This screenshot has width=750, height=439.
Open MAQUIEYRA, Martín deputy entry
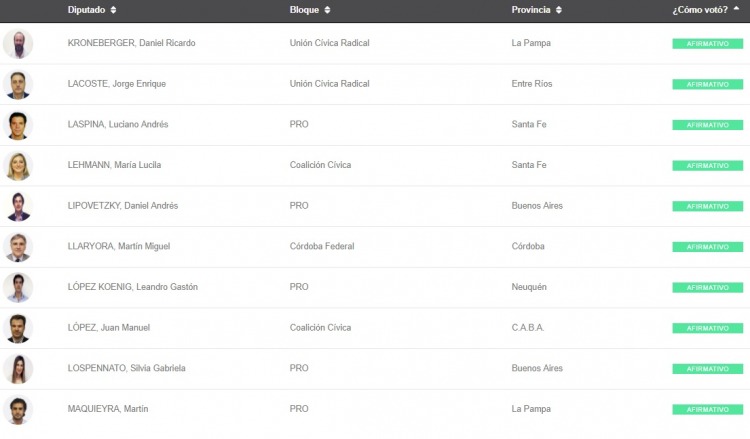point(110,409)
